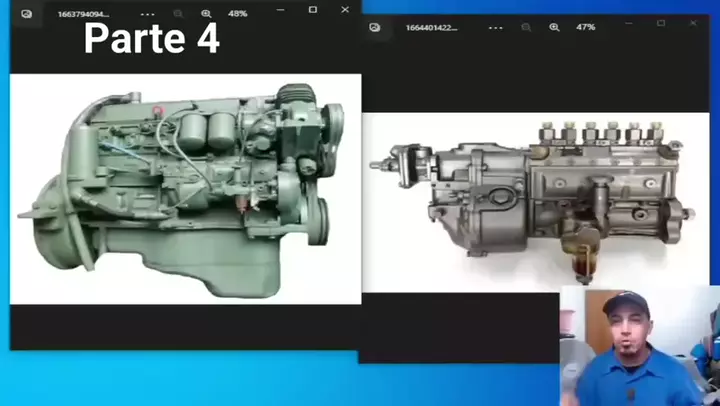The width and height of the screenshot is (720, 406).
Task: Maximize the left Photos window
Action: [313, 10]
